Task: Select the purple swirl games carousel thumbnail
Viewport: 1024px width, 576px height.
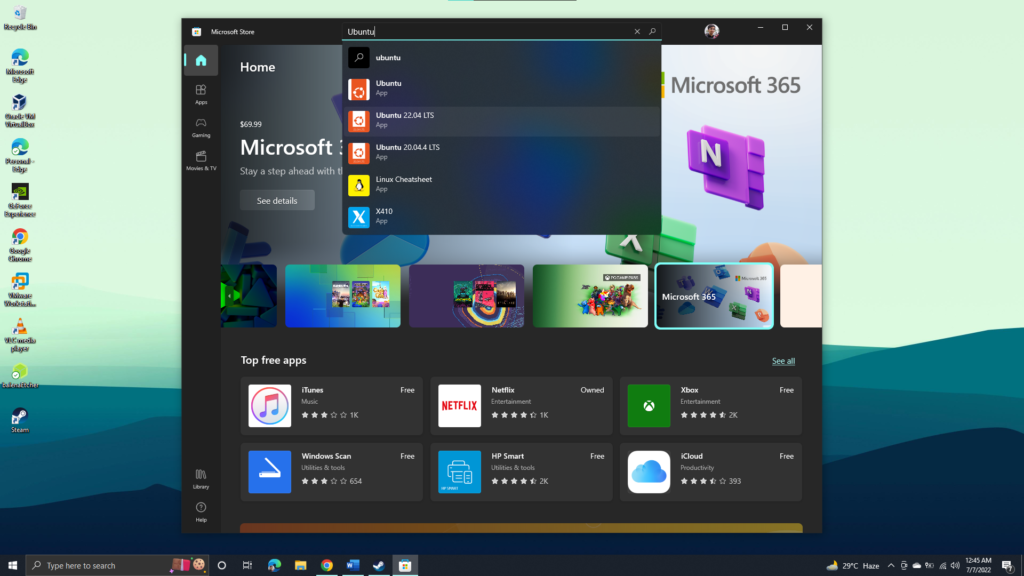Action: 466,296
